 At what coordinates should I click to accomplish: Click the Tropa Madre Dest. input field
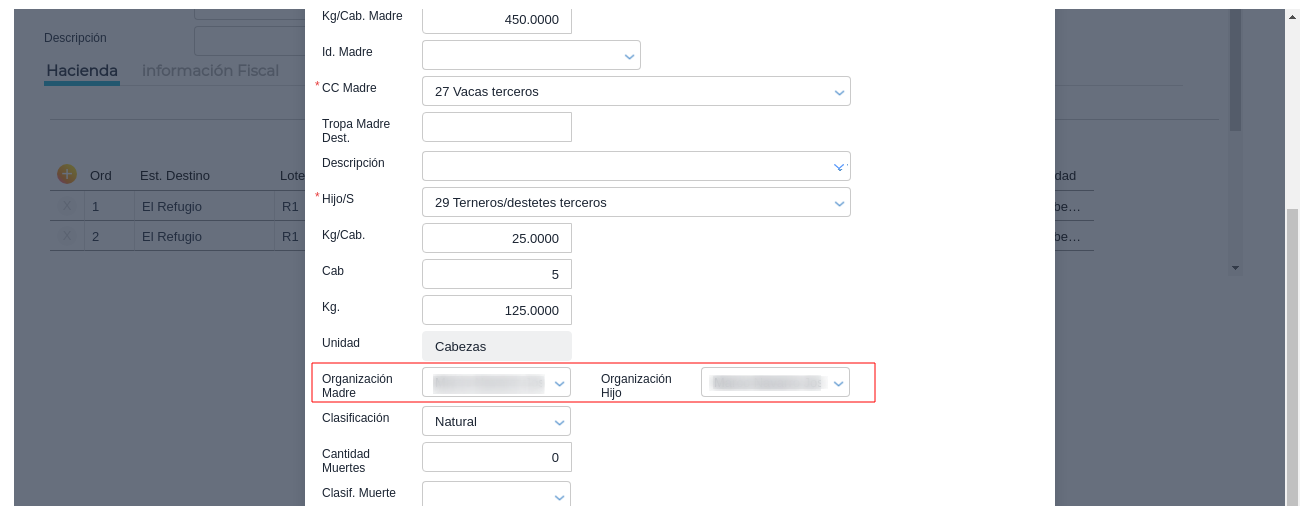point(497,127)
